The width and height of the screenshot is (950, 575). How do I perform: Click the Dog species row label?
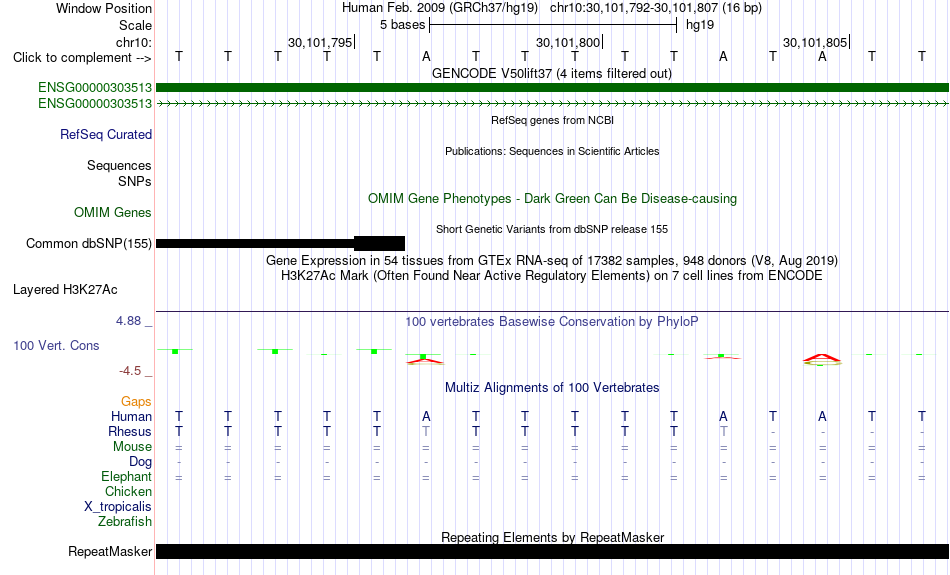(x=140, y=462)
